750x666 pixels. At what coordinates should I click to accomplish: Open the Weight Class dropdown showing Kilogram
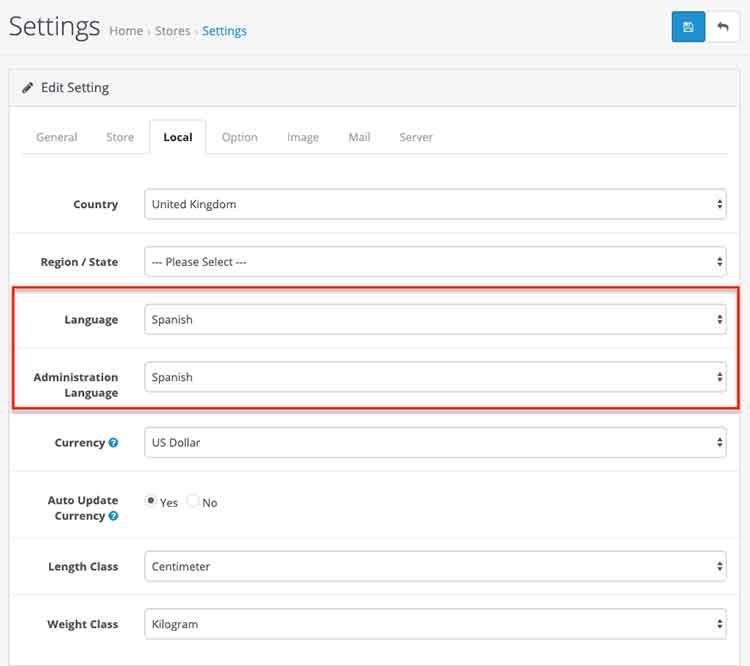point(435,624)
